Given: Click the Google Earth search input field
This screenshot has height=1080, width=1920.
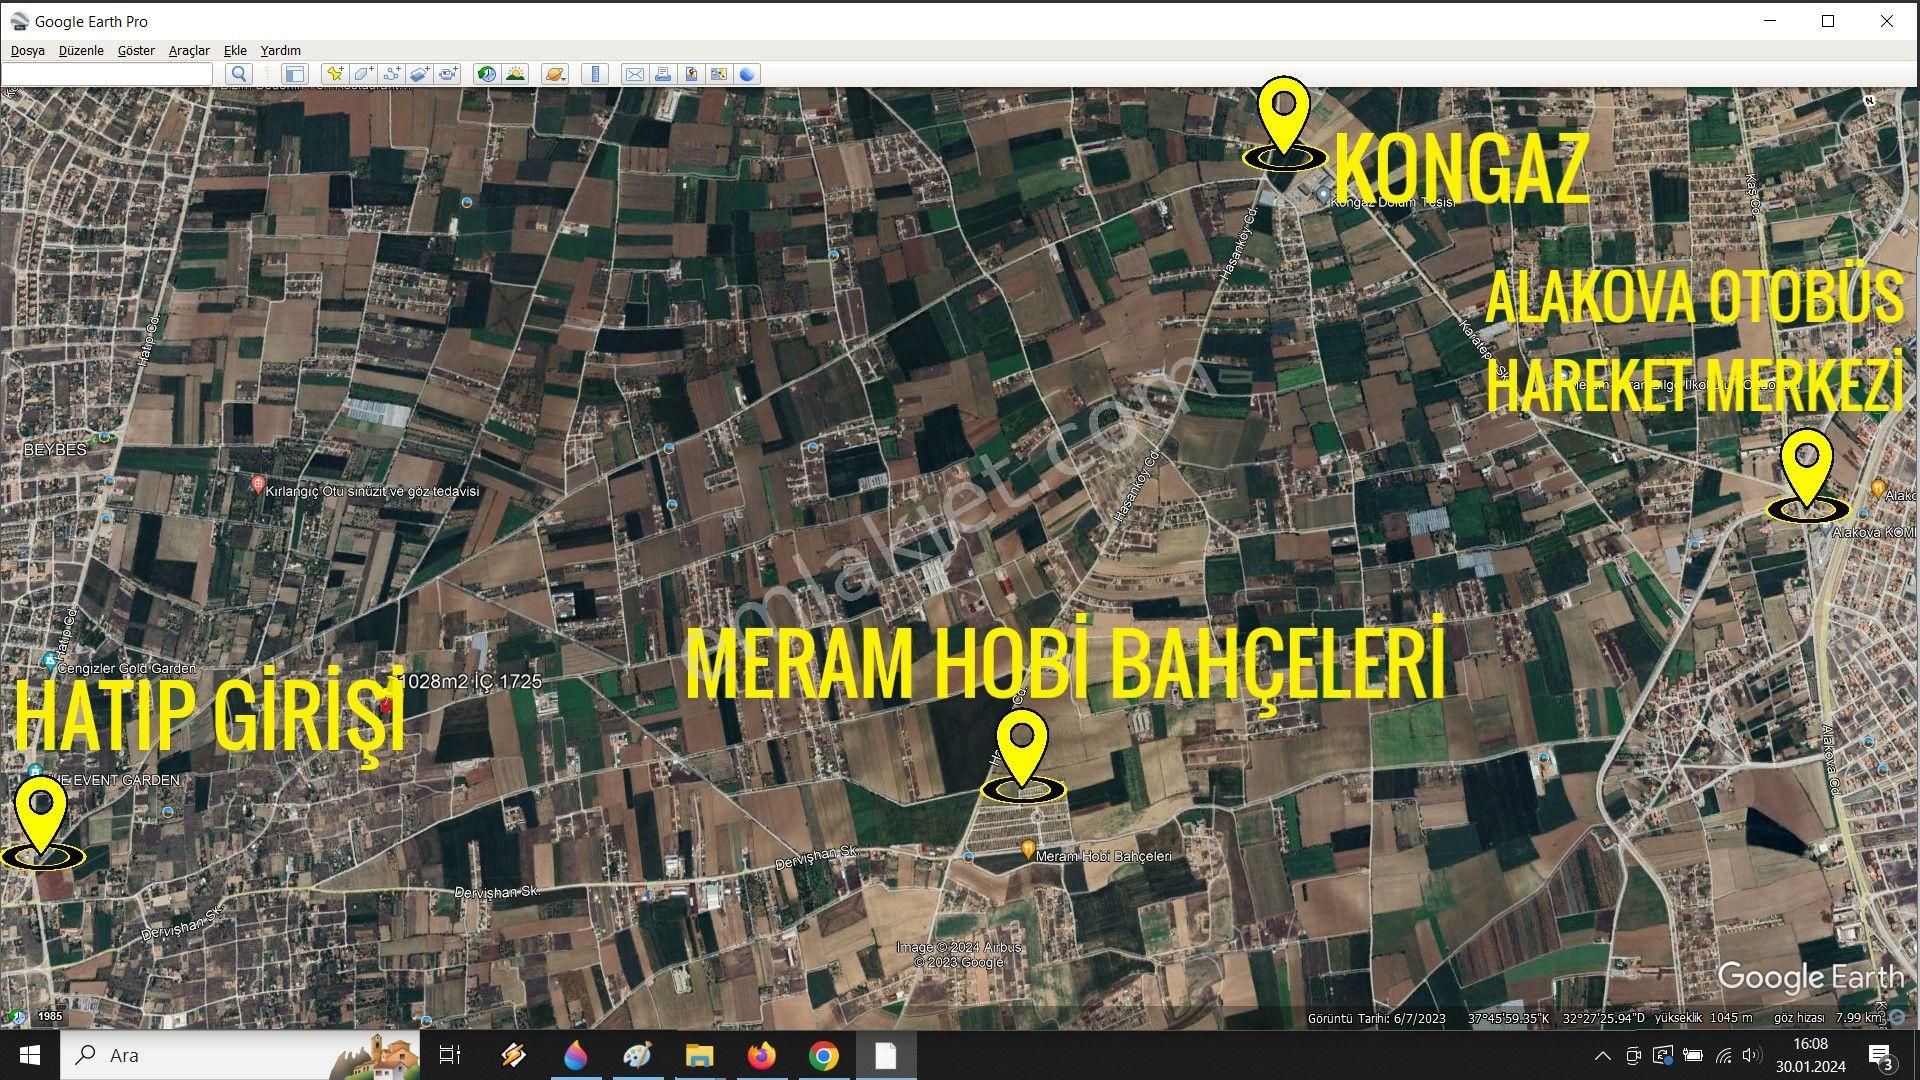Looking at the screenshot, I should tap(107, 73).
